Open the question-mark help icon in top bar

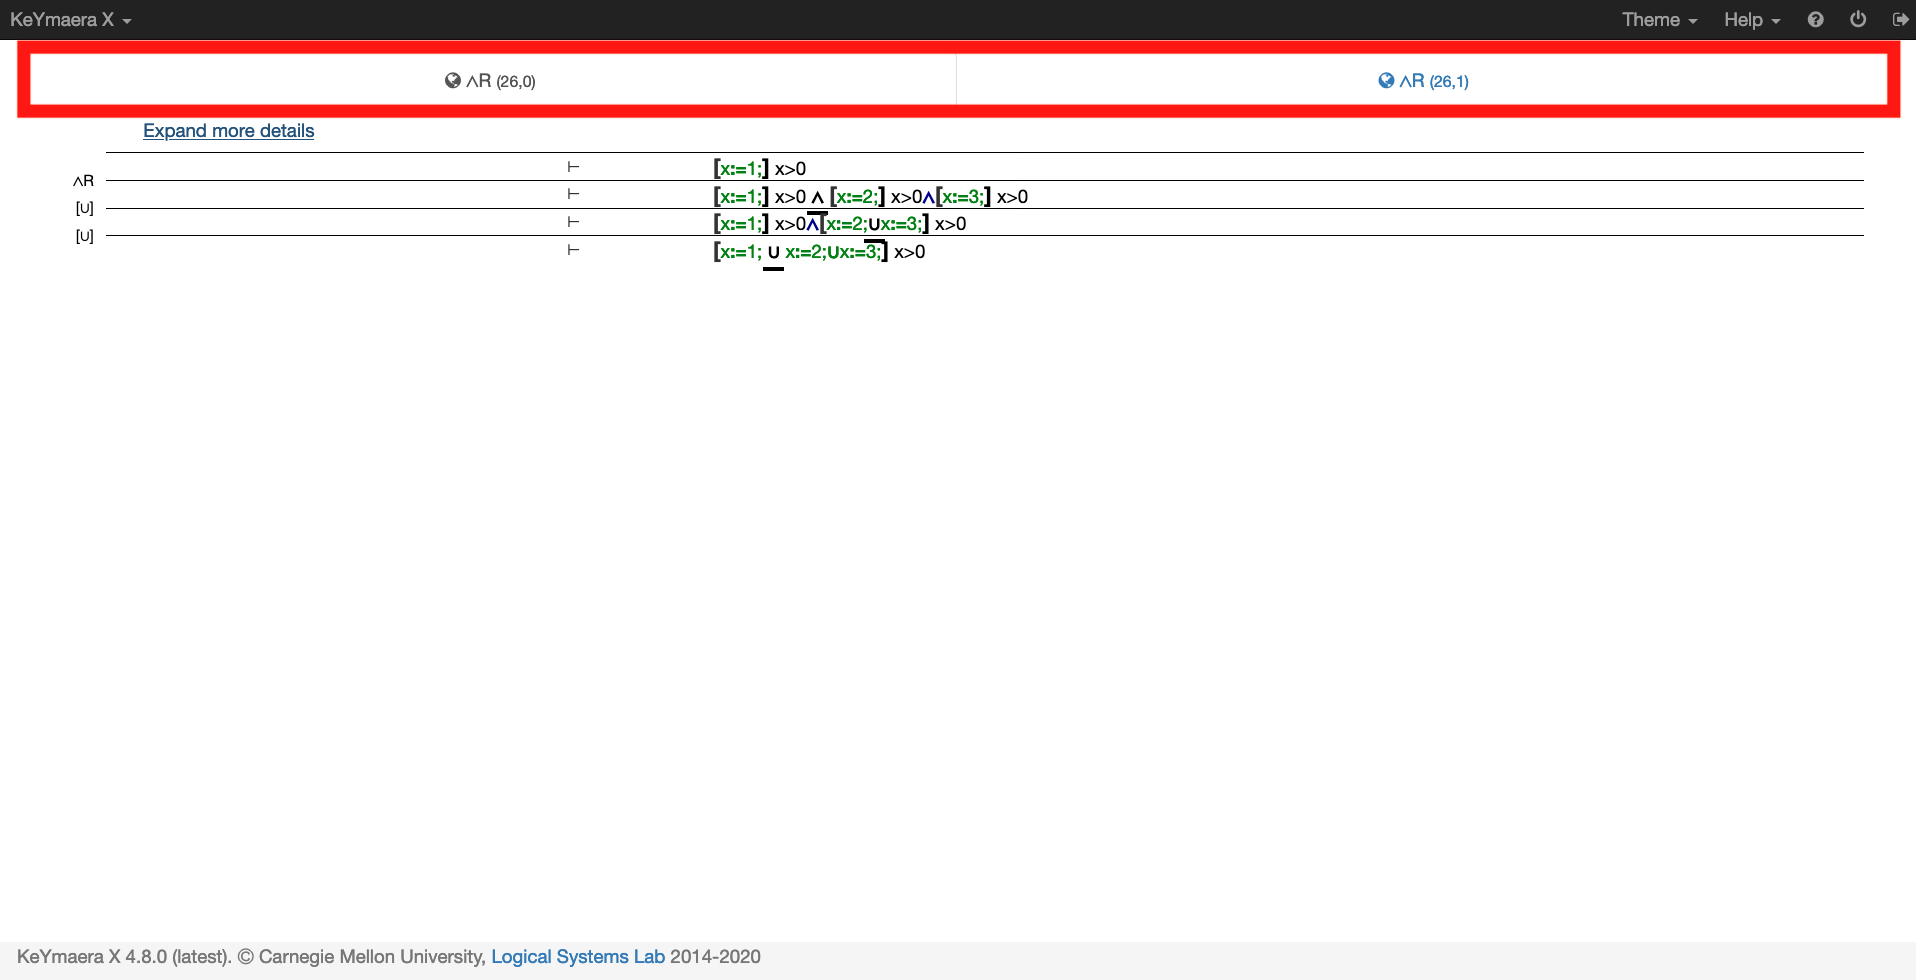click(x=1816, y=19)
